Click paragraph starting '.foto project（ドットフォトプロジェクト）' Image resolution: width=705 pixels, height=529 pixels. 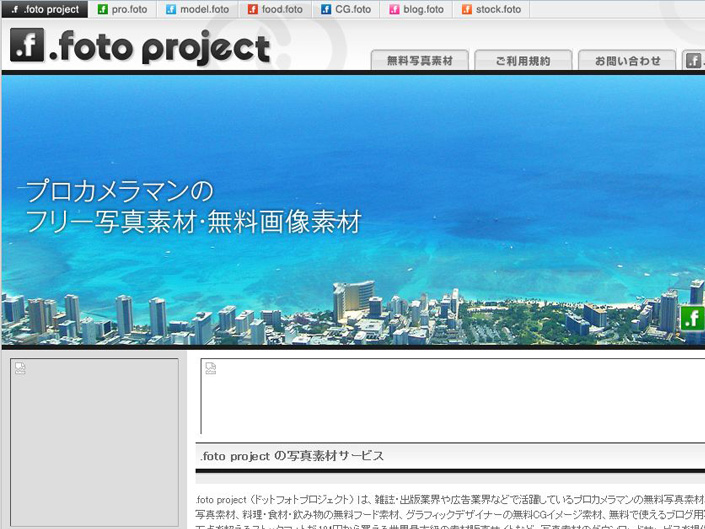pyautogui.click(x=450, y=513)
